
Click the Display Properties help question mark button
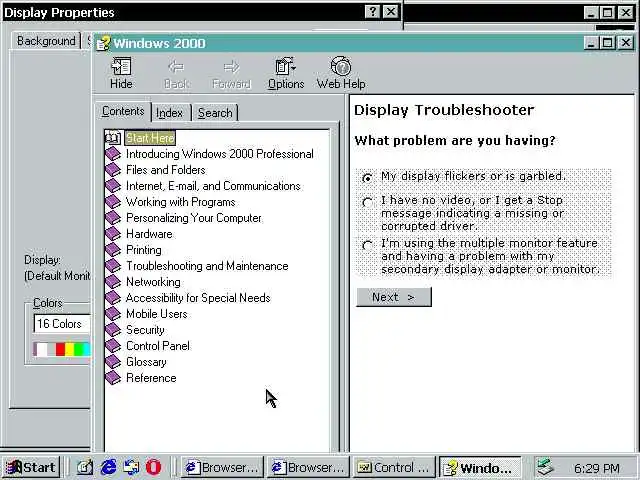click(x=372, y=12)
